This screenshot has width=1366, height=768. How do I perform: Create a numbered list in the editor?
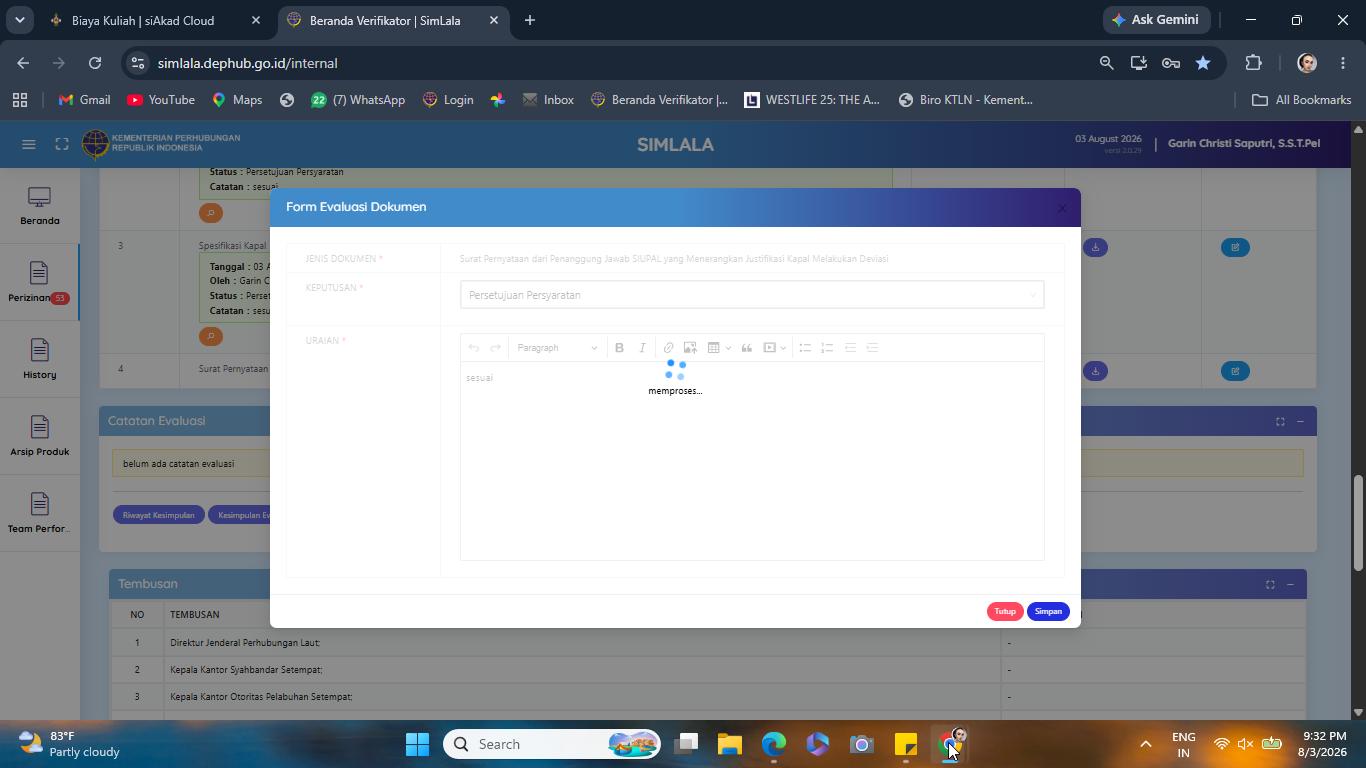click(827, 348)
